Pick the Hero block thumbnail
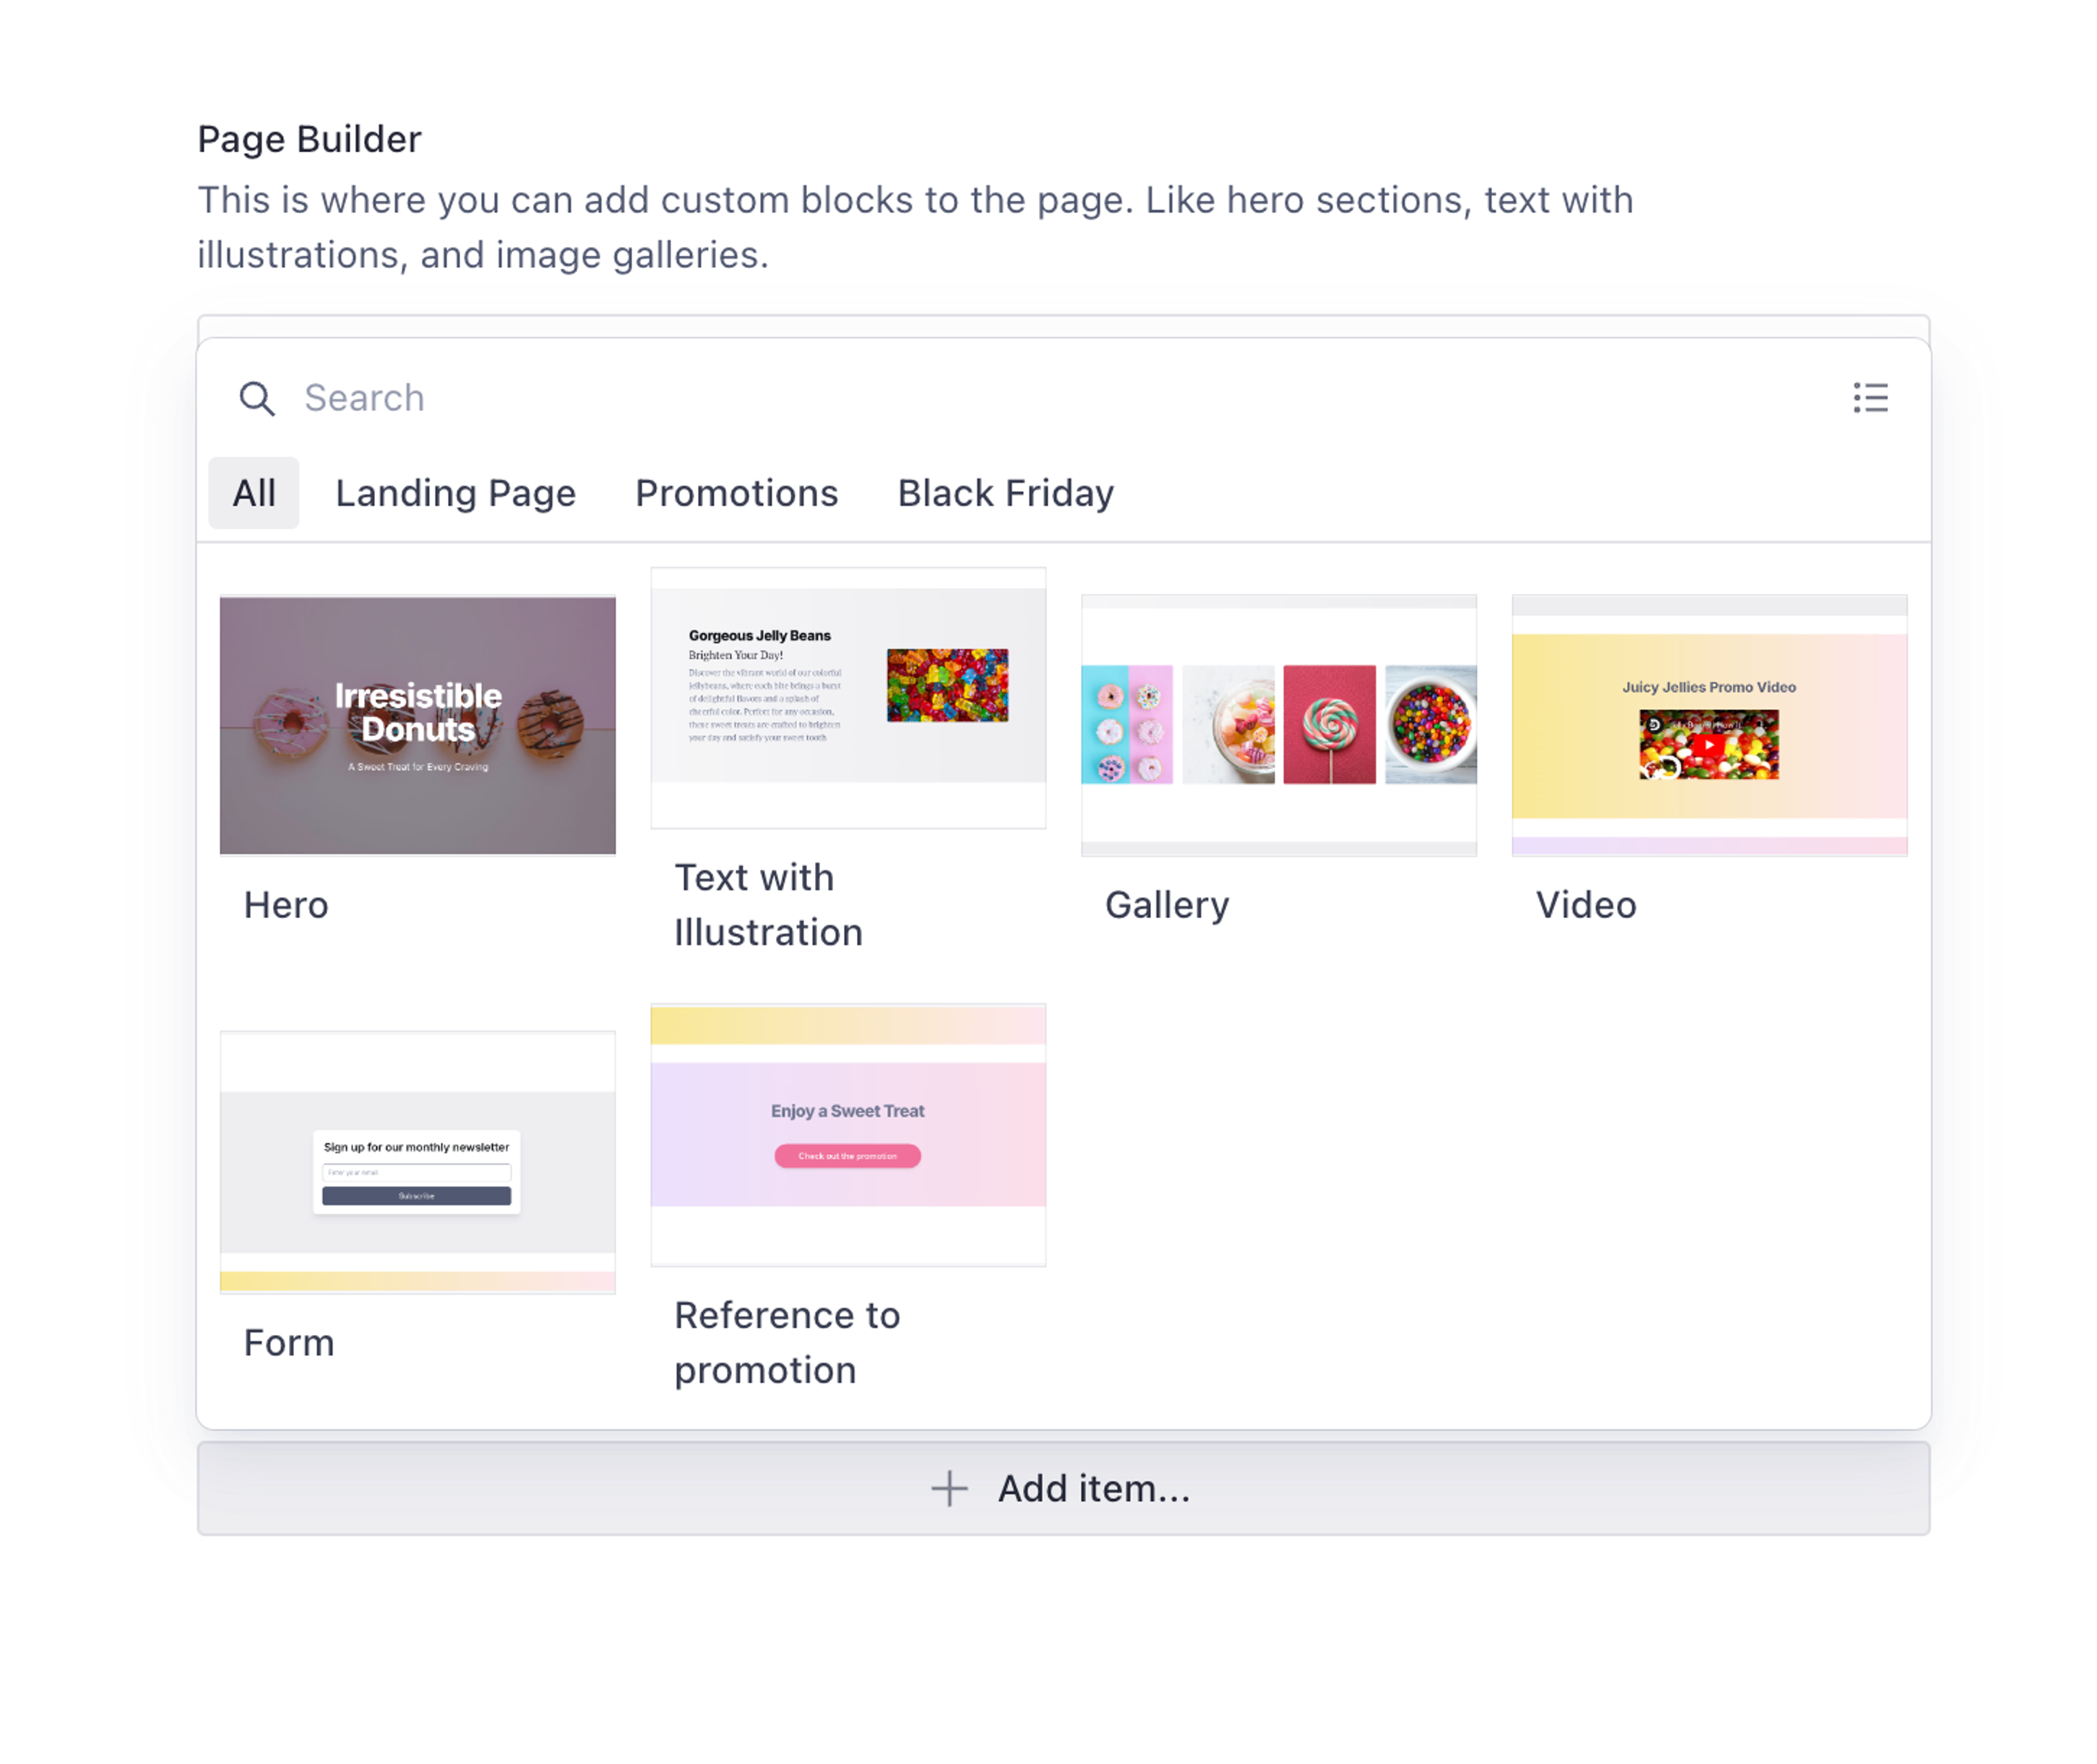Image resolution: width=2097 pixels, height=1764 pixels. pyautogui.click(x=417, y=725)
